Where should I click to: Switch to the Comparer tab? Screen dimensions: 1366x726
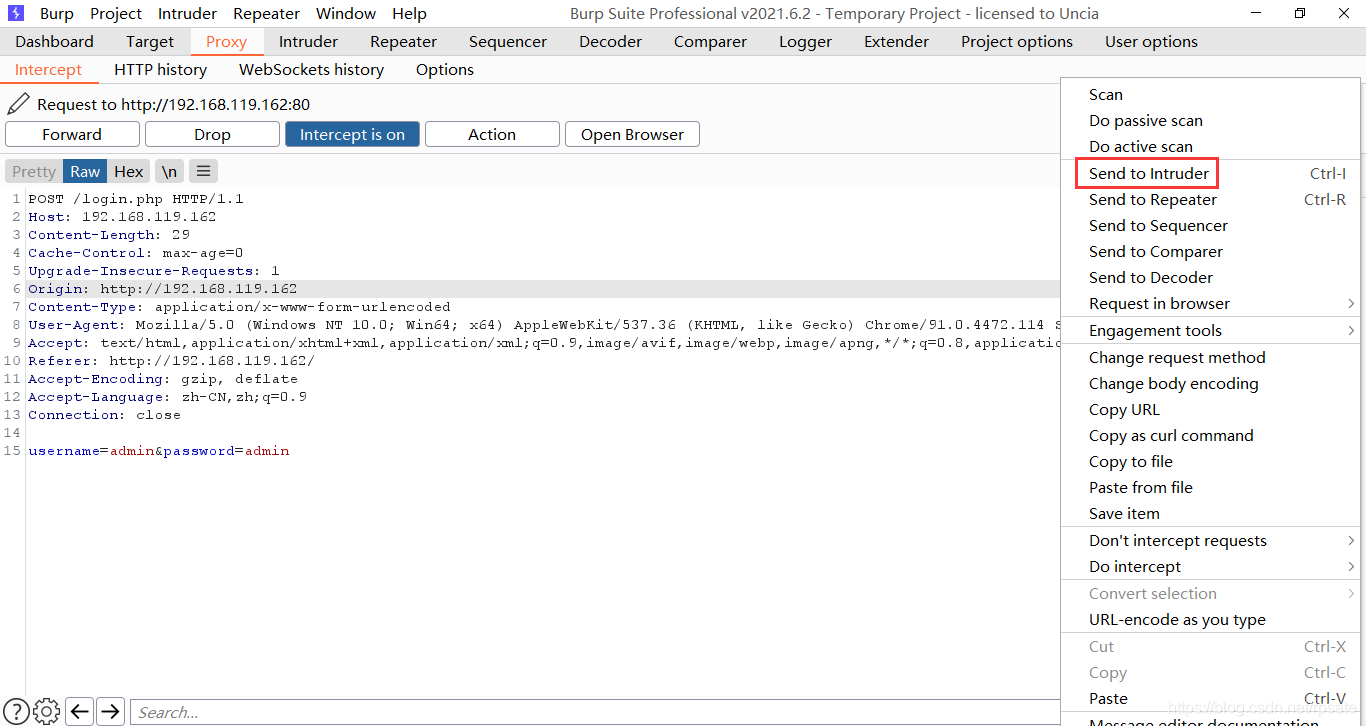[x=710, y=41]
